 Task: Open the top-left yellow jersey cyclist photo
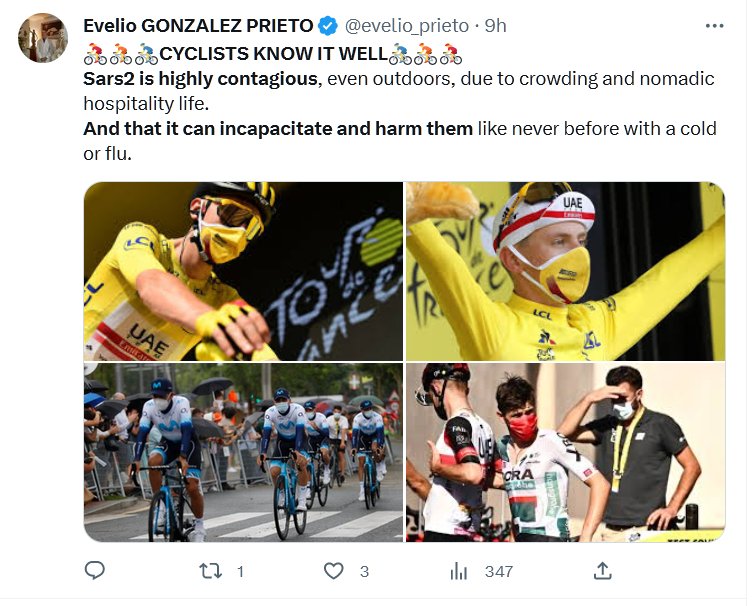point(243,271)
